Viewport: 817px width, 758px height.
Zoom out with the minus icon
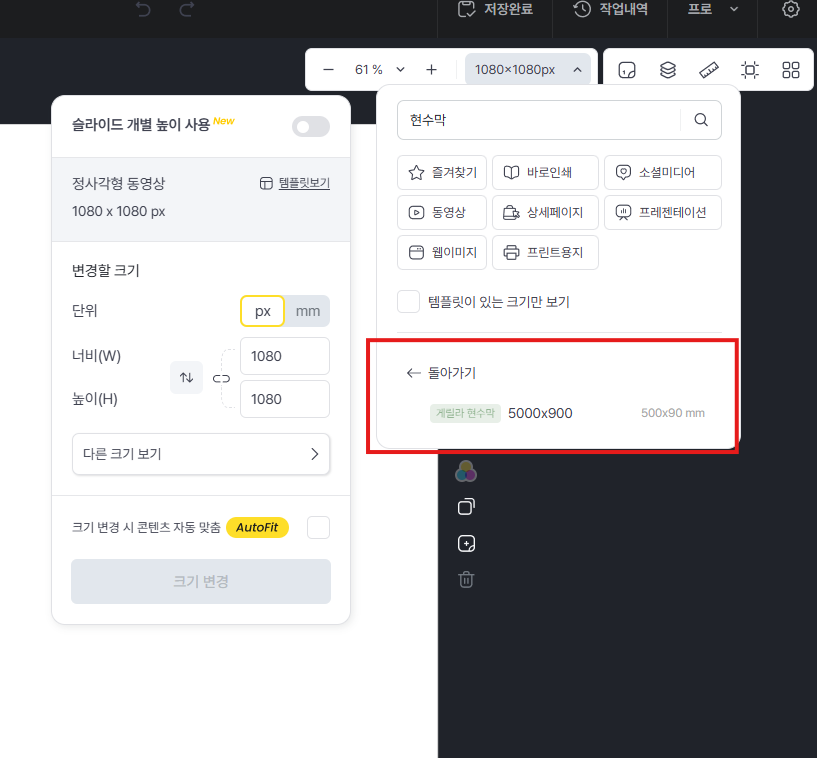pos(328,70)
